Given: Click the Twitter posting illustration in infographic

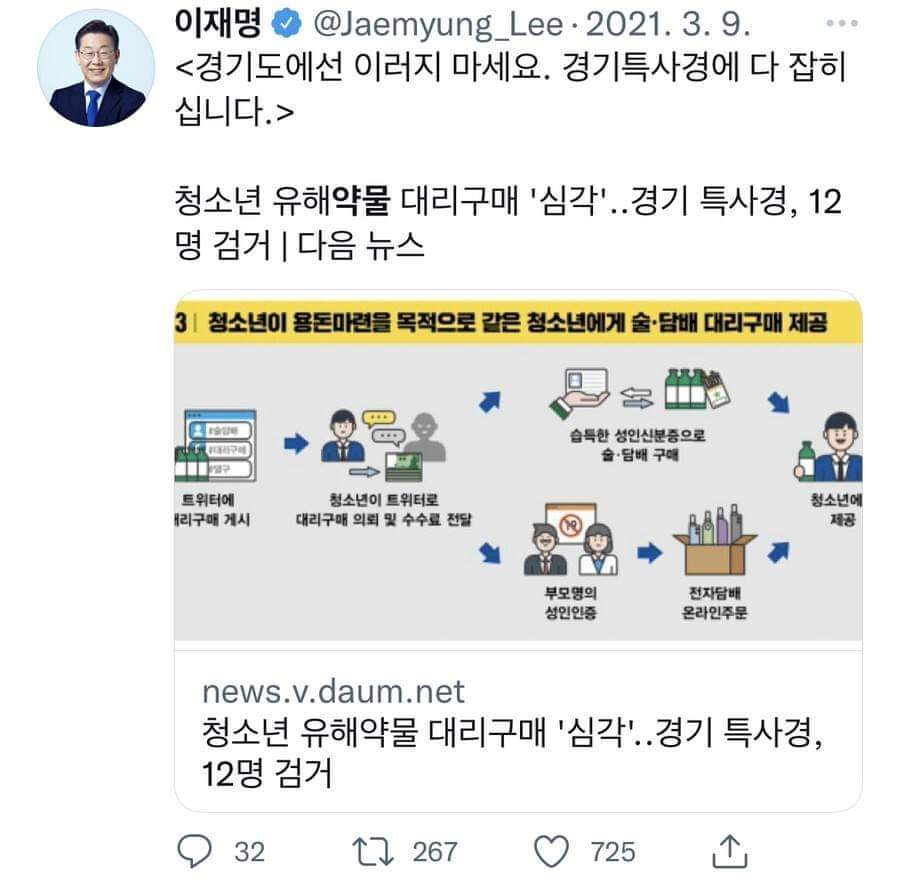Looking at the screenshot, I should pyautogui.click(x=215, y=446).
